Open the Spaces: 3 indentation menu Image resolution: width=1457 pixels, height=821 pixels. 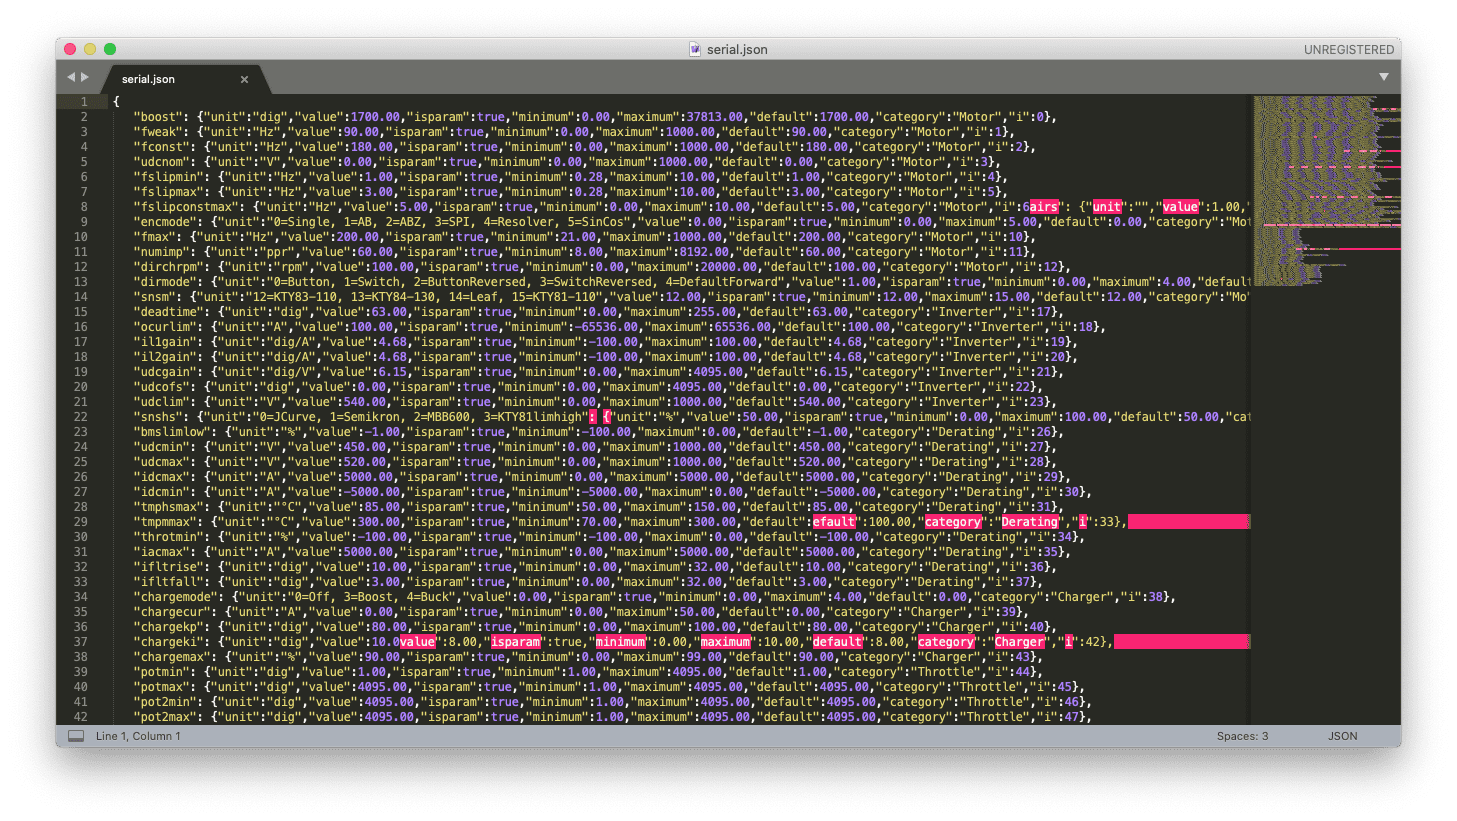pyautogui.click(x=1242, y=736)
